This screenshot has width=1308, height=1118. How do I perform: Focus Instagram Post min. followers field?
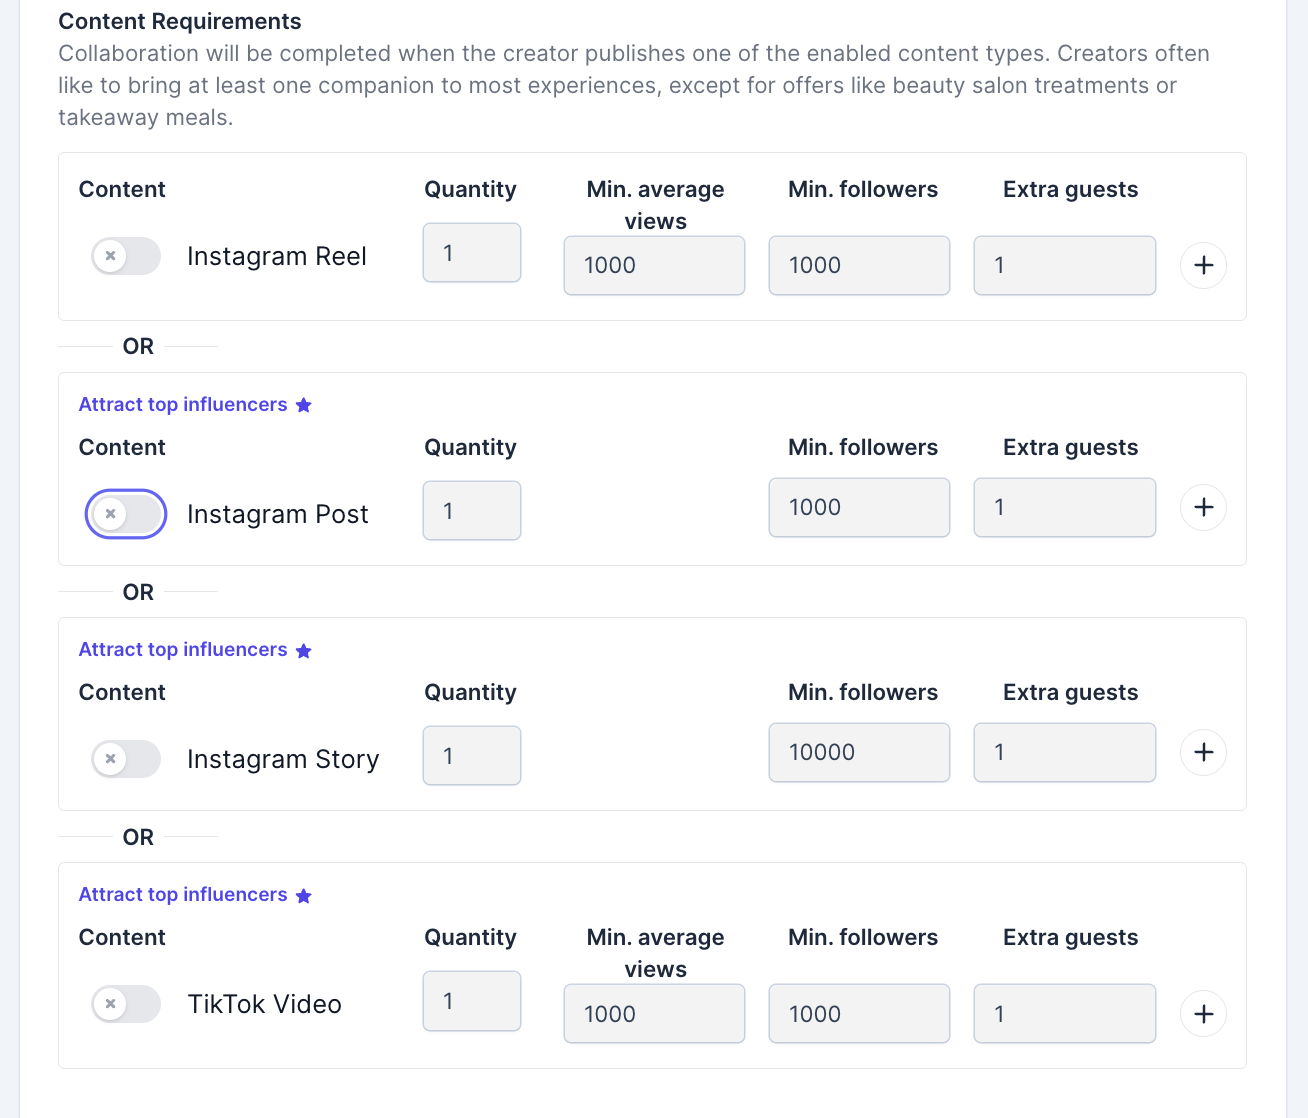[x=859, y=508]
